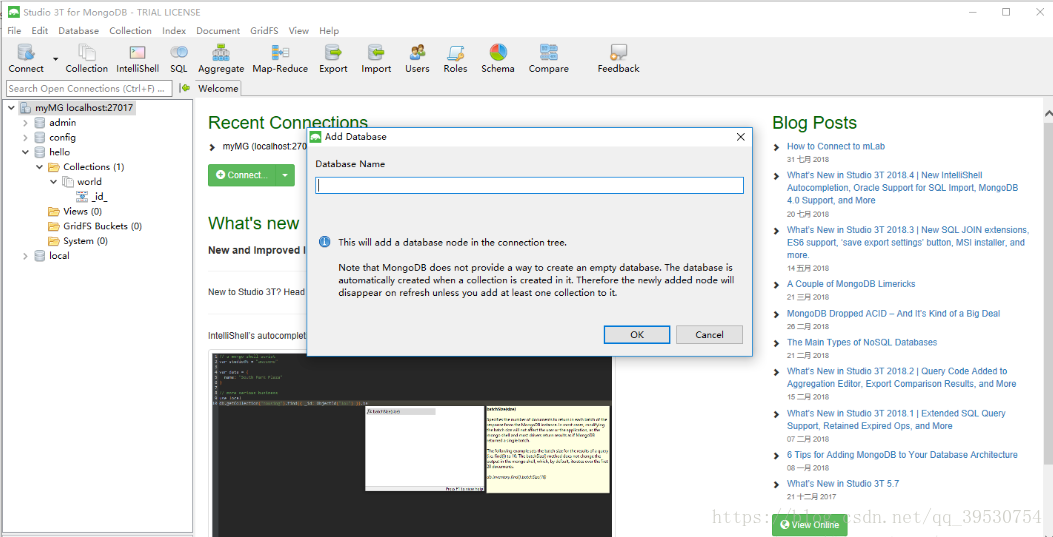Click the View Online button
The height and width of the screenshot is (537, 1053).
tap(809, 524)
